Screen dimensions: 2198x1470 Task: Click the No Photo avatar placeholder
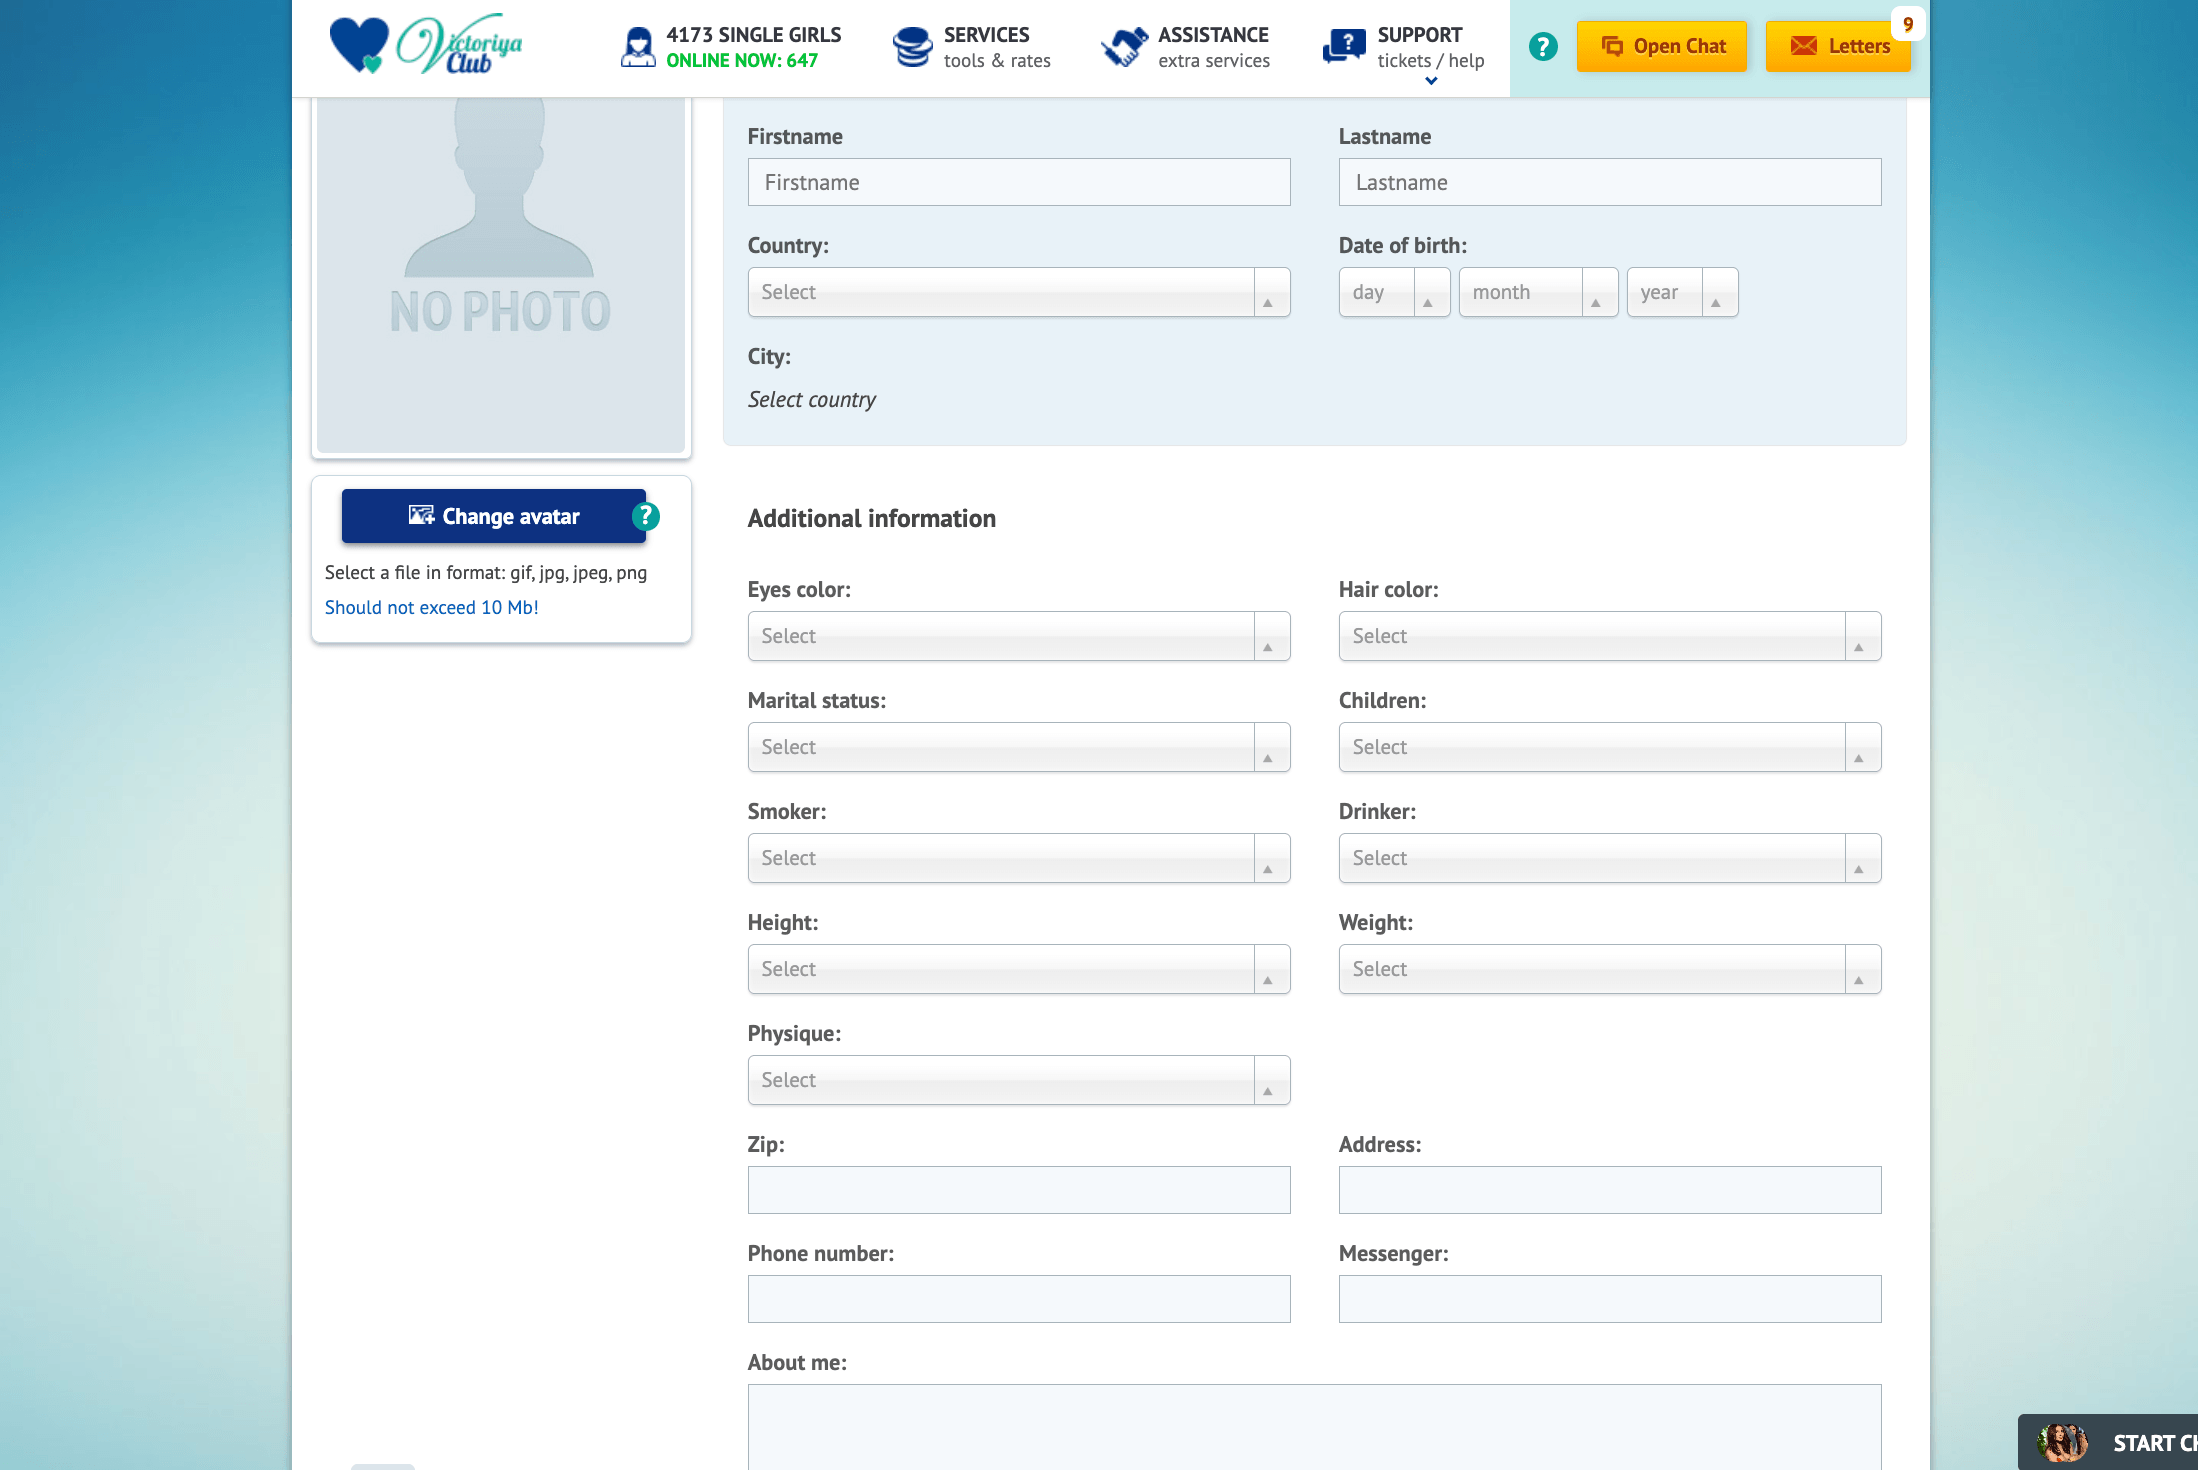(501, 275)
